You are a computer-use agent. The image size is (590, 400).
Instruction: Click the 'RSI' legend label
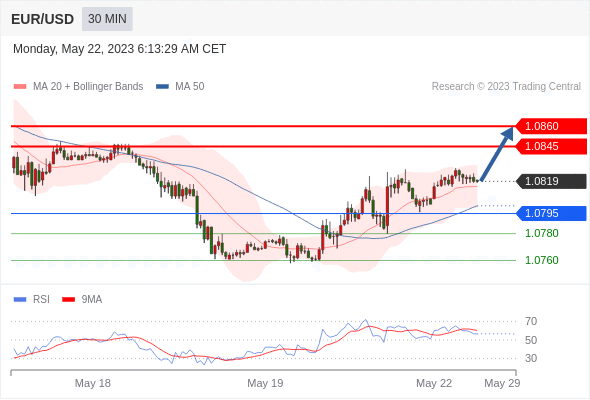[41, 300]
